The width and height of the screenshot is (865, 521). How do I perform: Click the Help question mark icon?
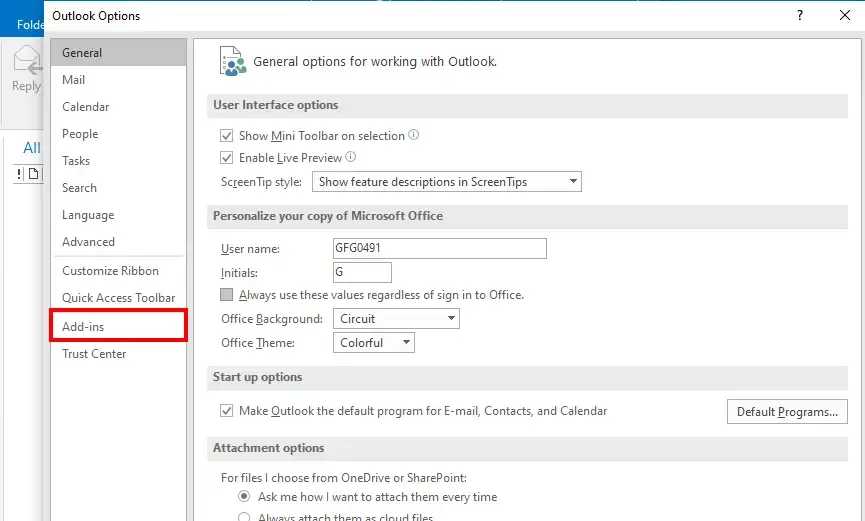(x=800, y=15)
